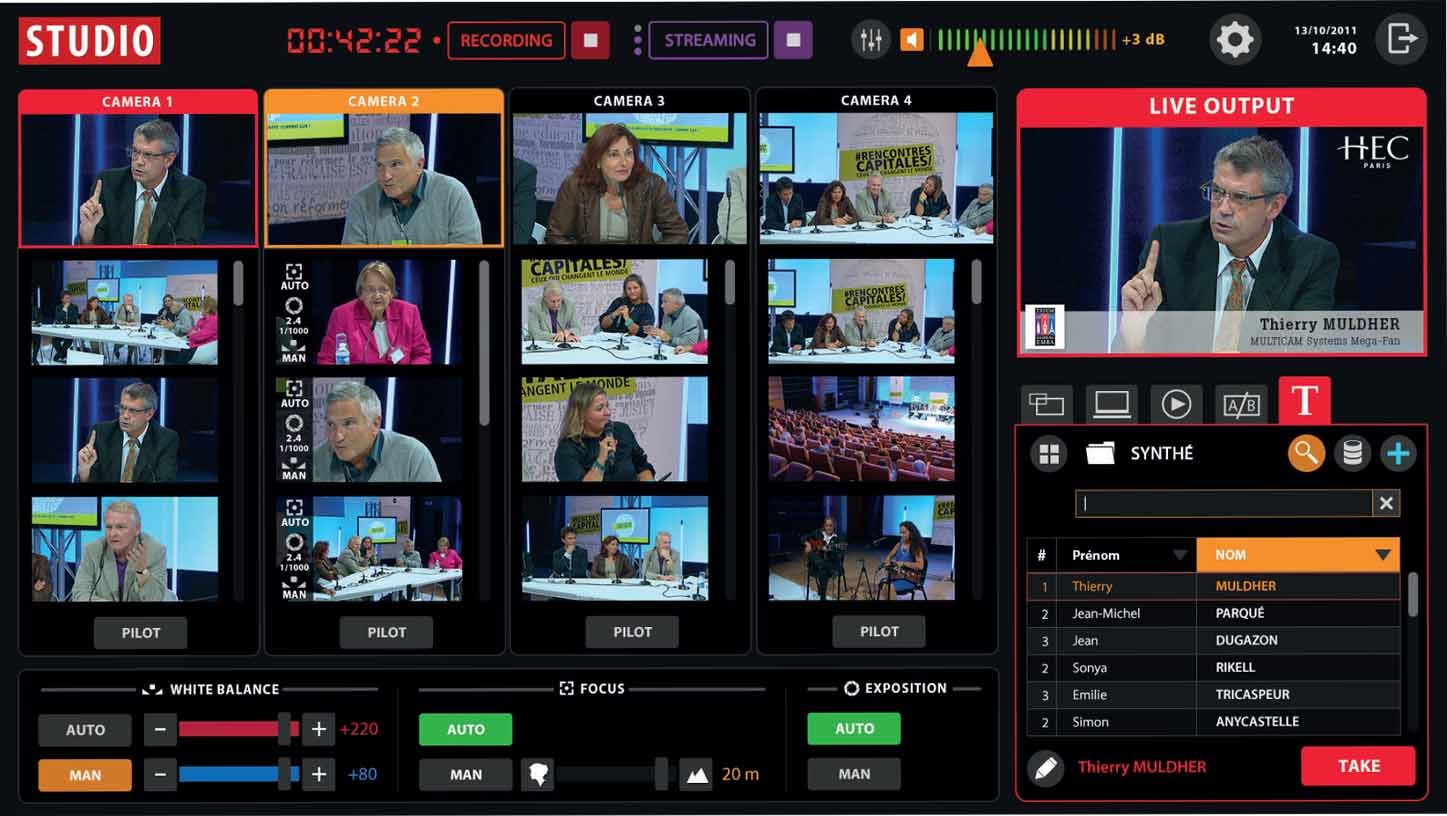Mute audio with the orange speaker icon

(911, 40)
